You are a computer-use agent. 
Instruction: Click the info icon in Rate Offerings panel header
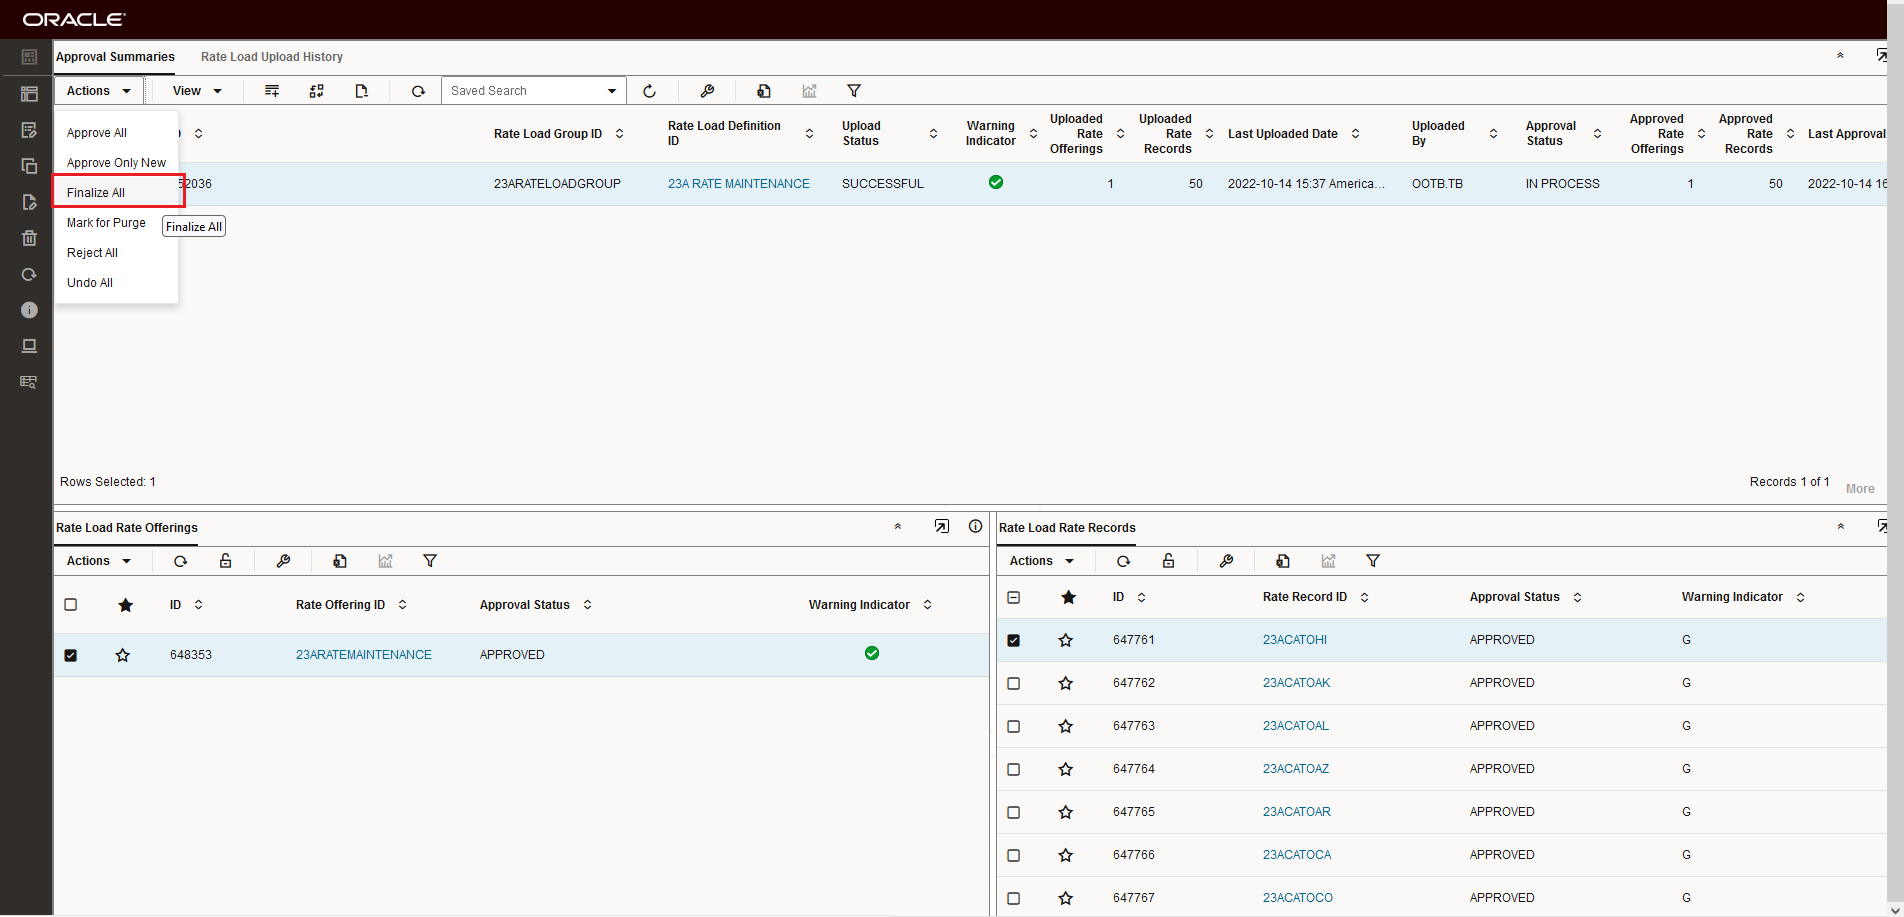(x=975, y=527)
